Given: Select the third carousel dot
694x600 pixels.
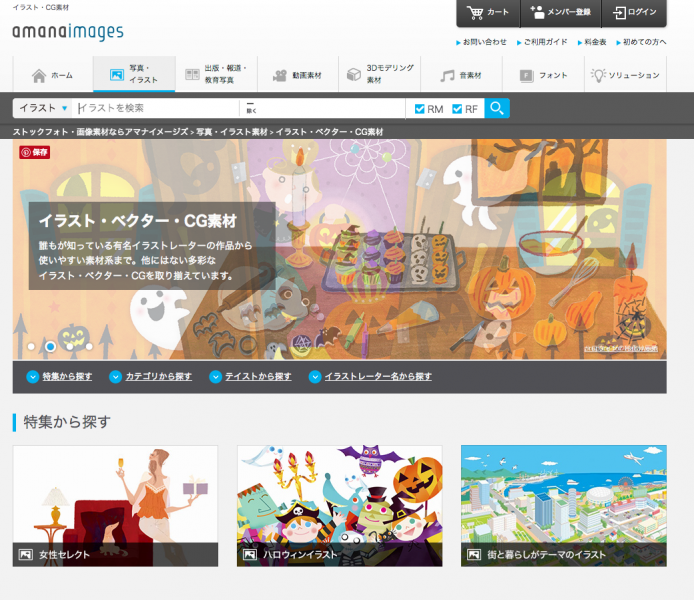Looking at the screenshot, I should pos(70,346).
